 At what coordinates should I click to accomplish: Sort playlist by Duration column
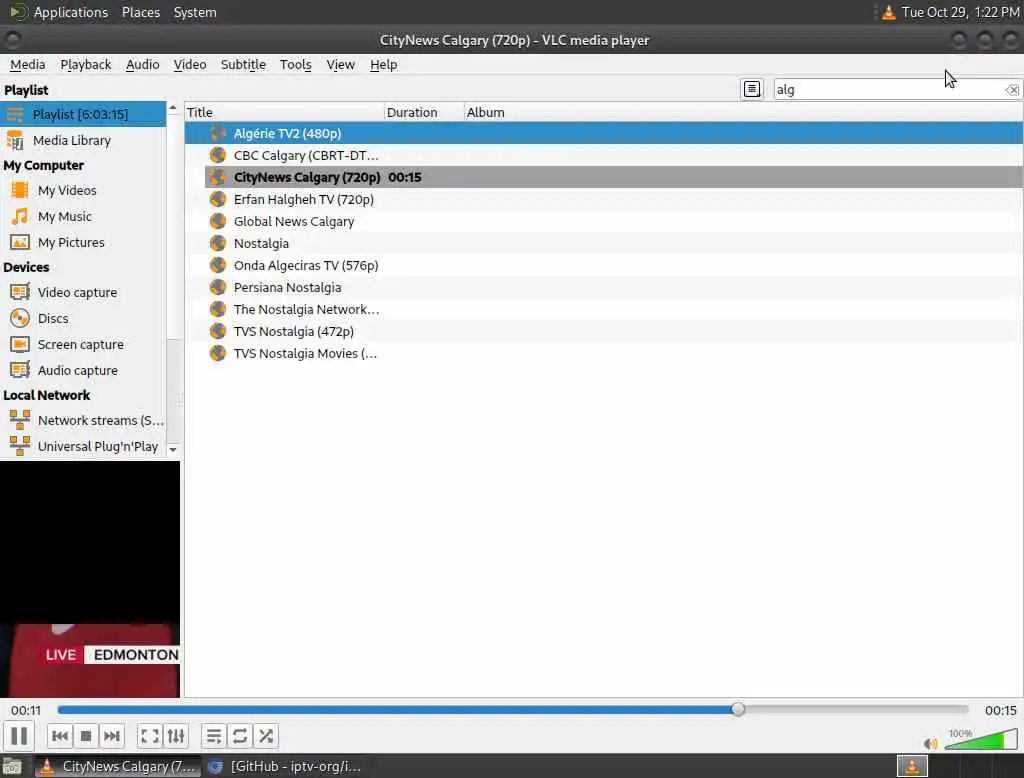424,112
